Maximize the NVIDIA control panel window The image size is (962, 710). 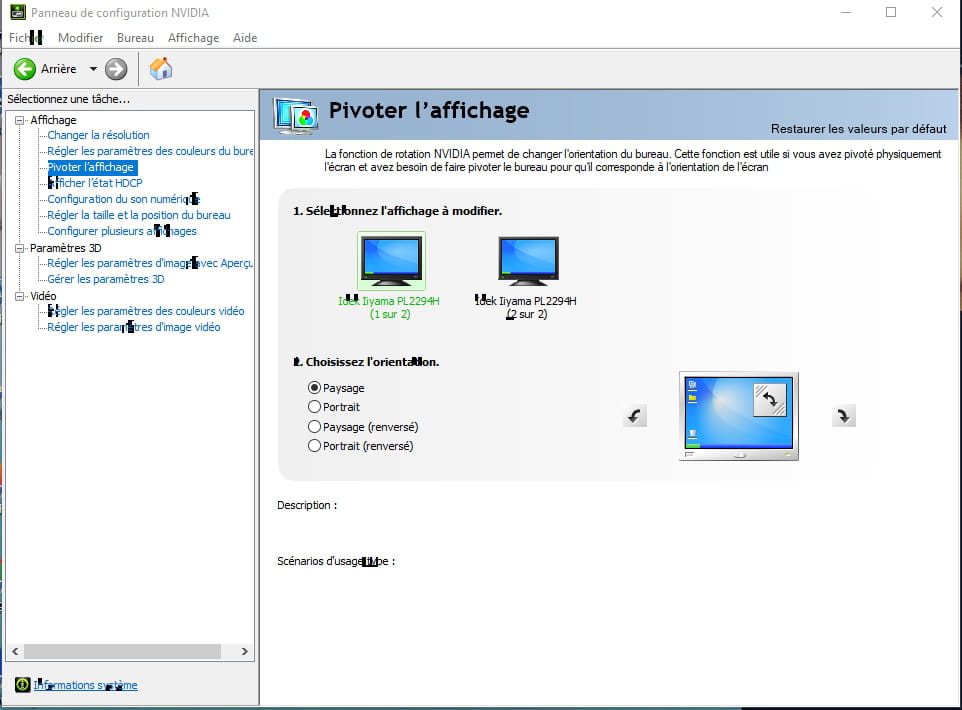891,12
